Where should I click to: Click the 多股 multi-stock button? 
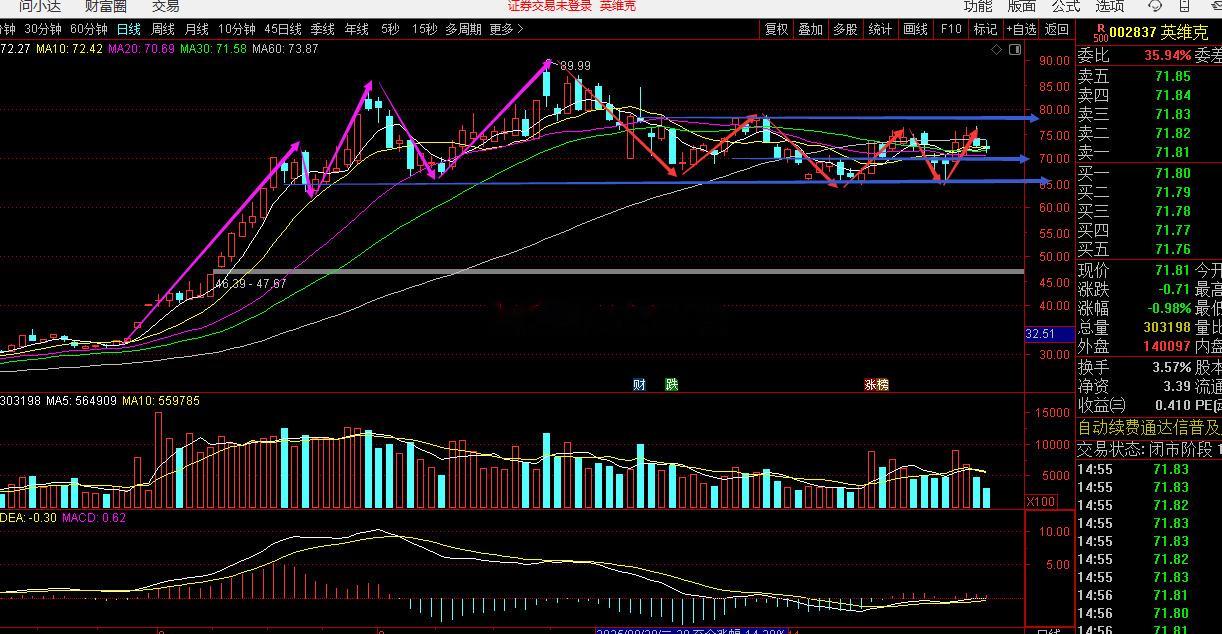tap(845, 30)
